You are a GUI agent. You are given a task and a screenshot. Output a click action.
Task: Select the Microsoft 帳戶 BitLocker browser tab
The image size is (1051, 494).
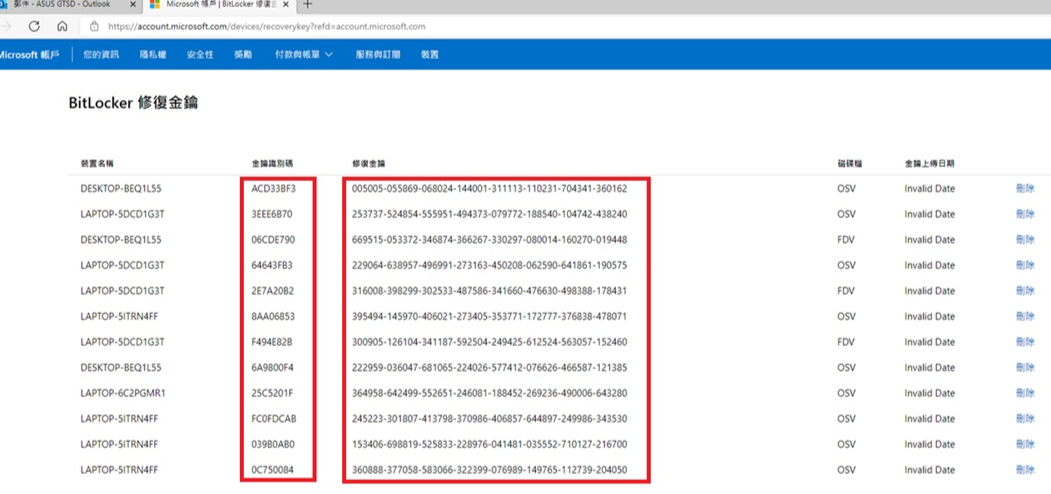click(218, 4)
